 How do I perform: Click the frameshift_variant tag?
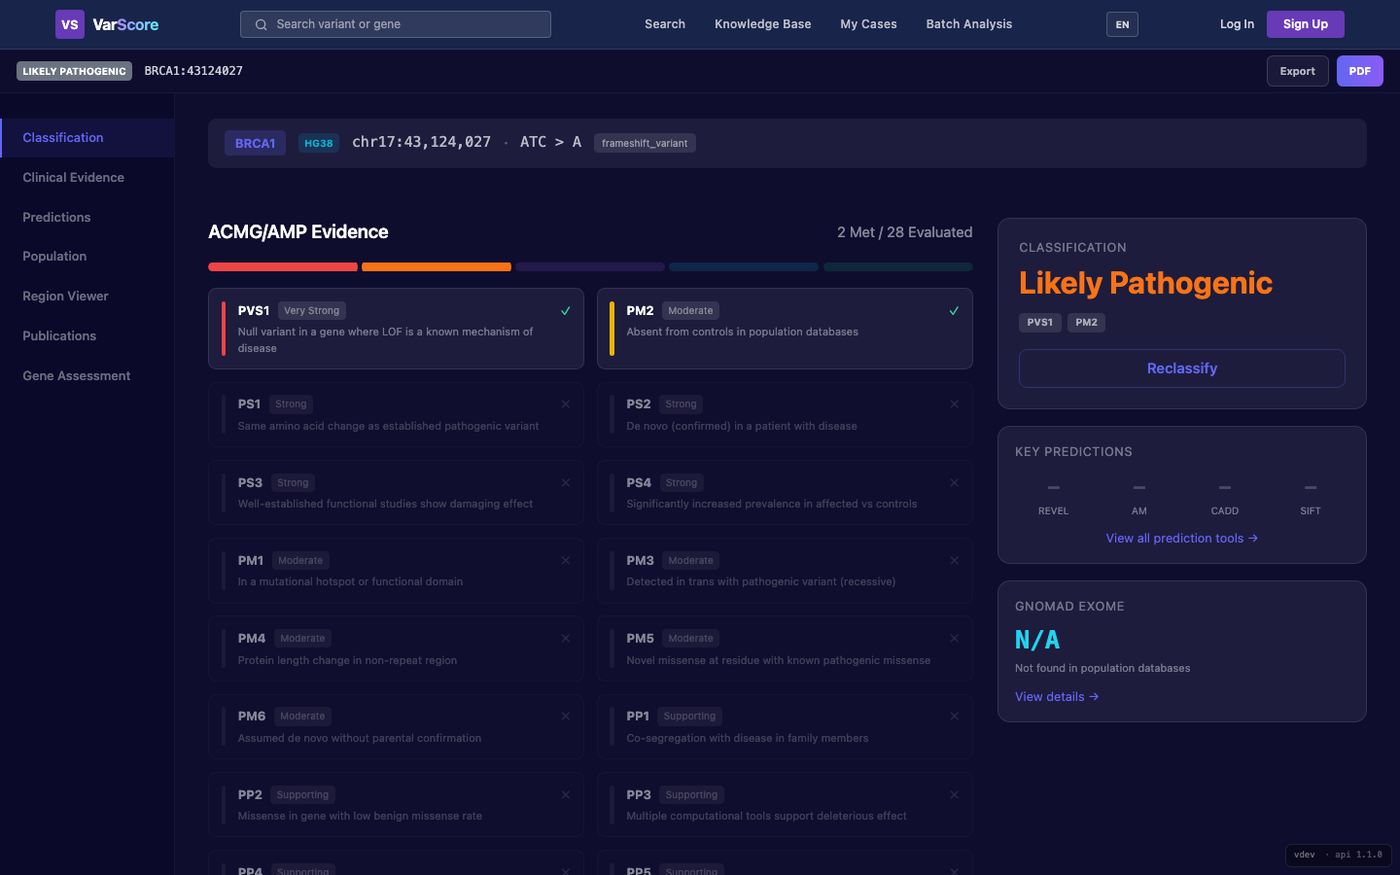pos(645,143)
